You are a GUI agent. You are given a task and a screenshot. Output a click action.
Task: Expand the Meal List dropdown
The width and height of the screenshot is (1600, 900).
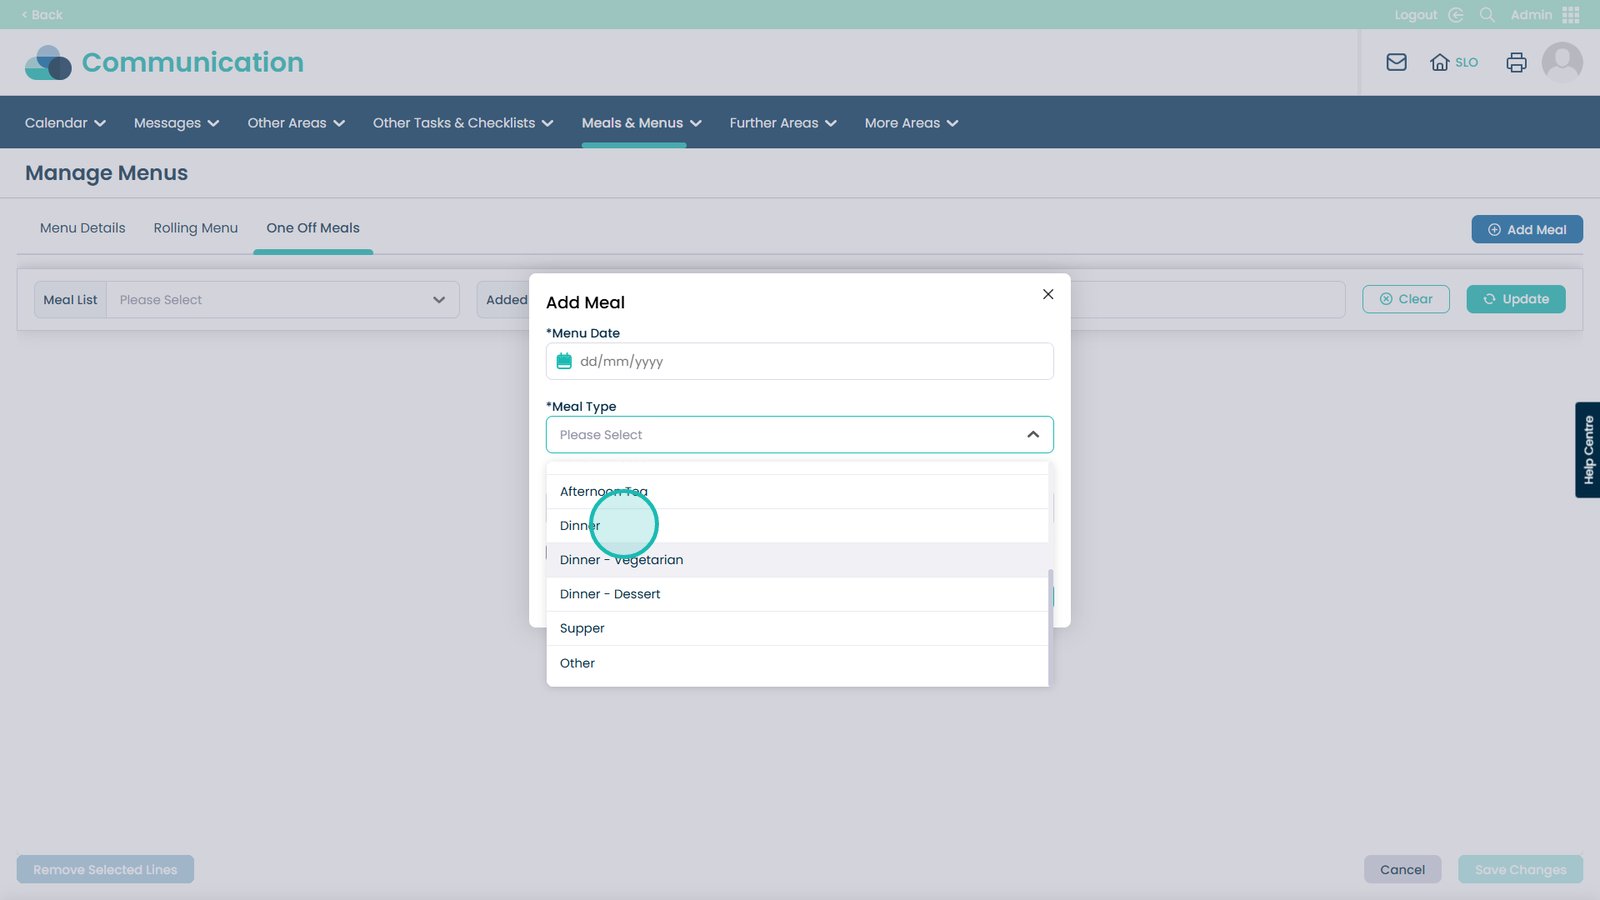(438, 300)
